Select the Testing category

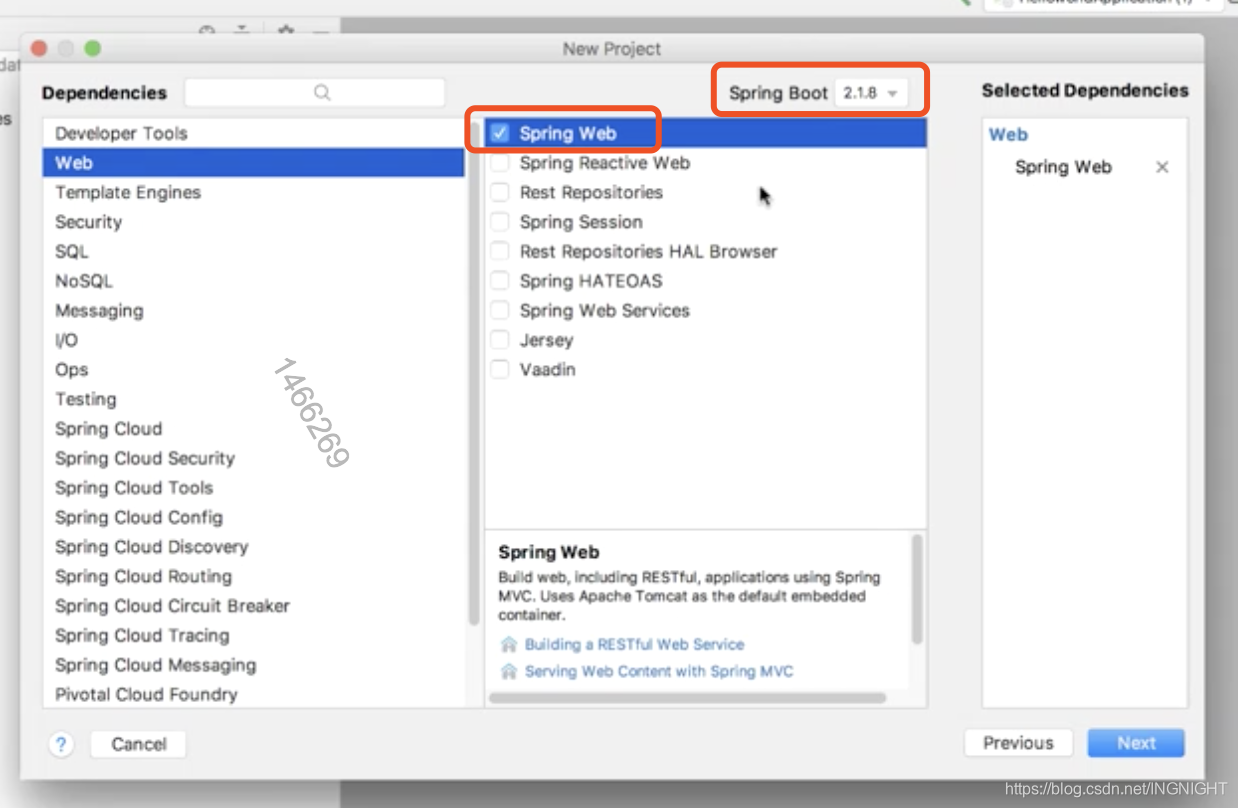(x=254, y=399)
